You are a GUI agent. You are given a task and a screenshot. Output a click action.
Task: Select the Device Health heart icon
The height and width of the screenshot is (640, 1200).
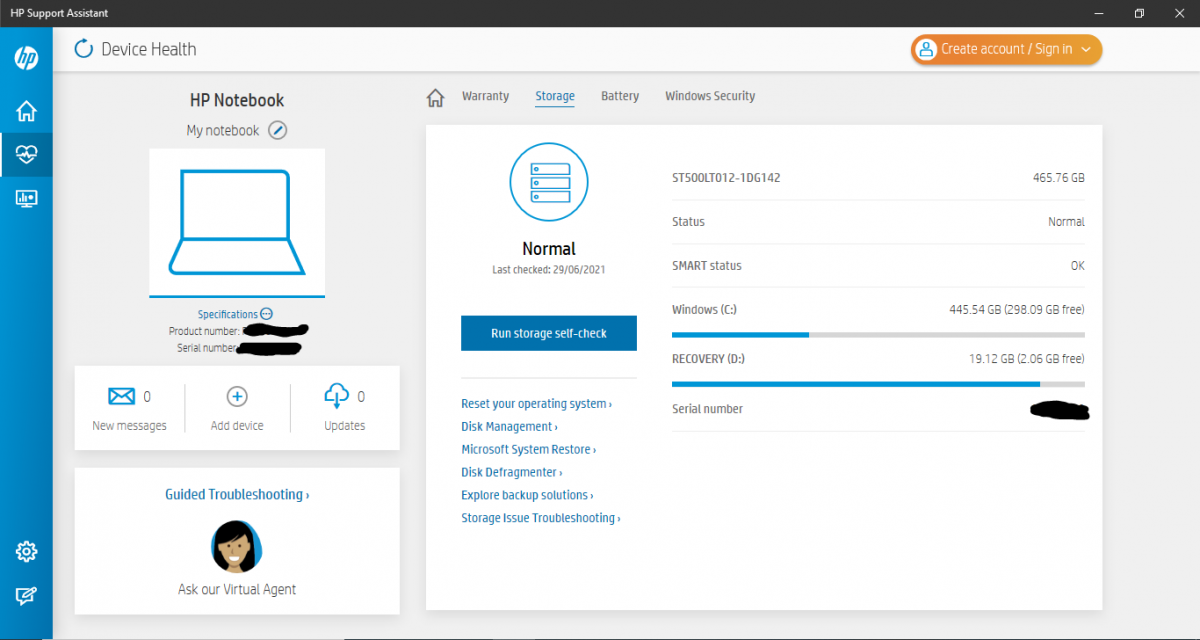(26, 155)
